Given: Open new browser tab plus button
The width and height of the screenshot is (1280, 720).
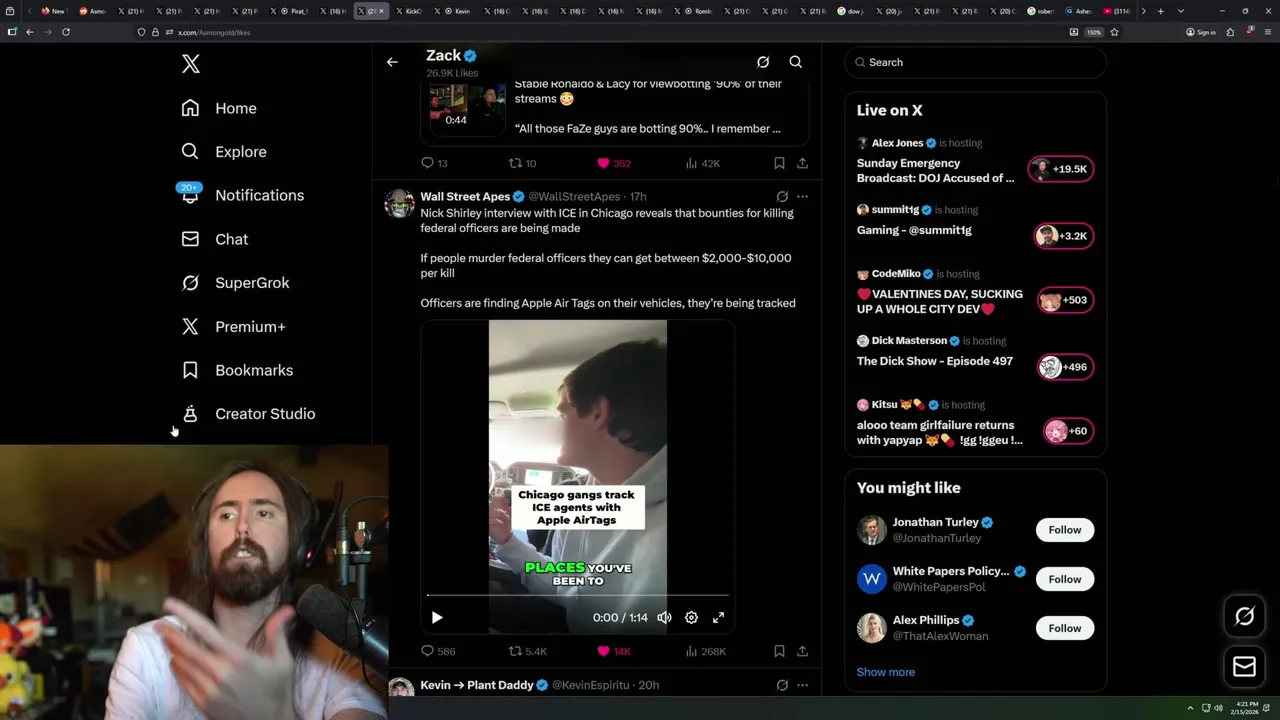Looking at the screenshot, I should pyautogui.click(x=1160, y=11).
